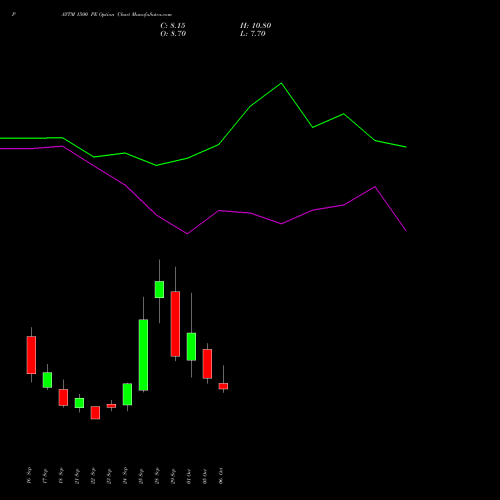Image resolution: width=500 pixels, height=500 pixels.
Task: Click the close value "C: 8.15"
Action: [173, 26]
